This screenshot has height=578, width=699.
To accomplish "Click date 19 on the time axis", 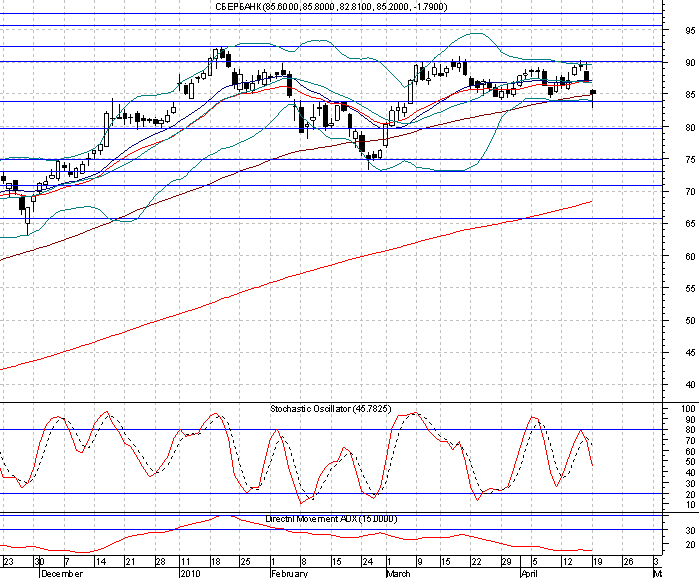I will (x=597, y=562).
